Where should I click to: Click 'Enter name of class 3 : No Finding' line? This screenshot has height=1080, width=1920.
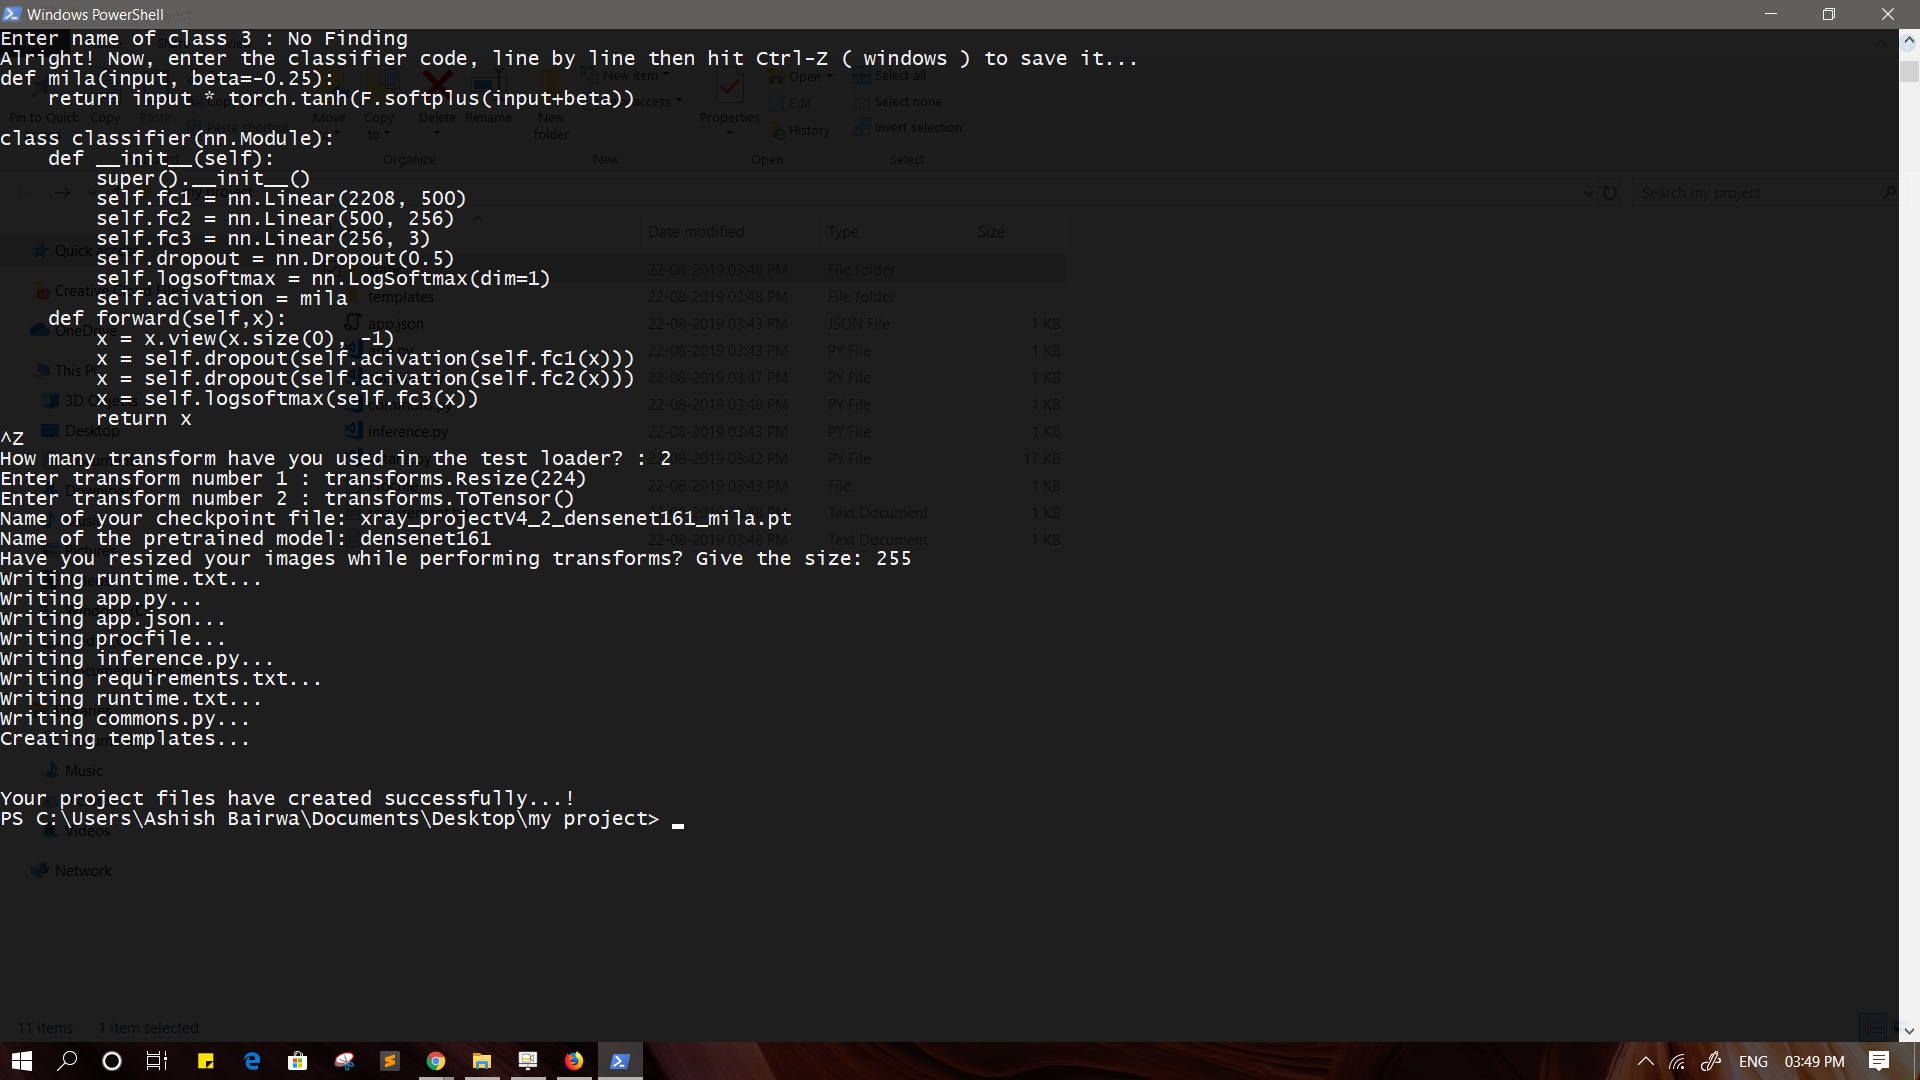(204, 39)
